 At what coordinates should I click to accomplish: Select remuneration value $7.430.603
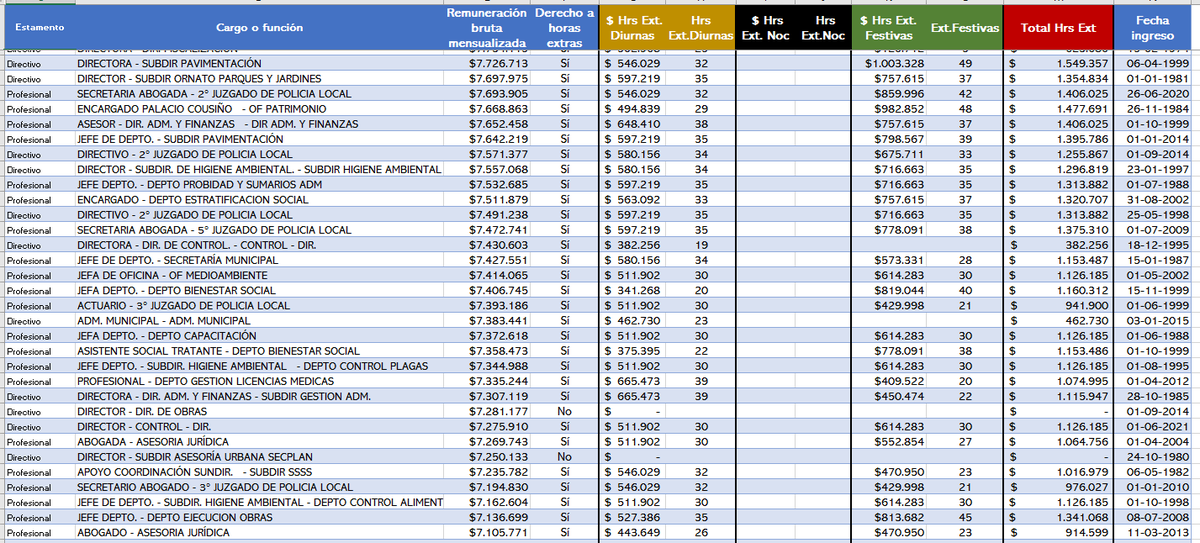[499, 245]
